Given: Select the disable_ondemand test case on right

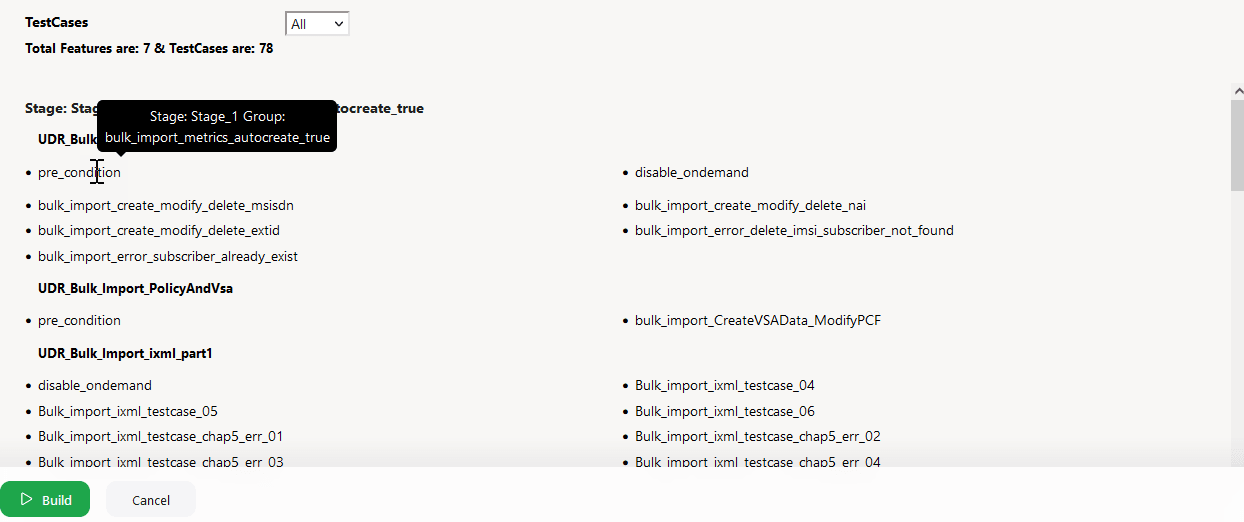Looking at the screenshot, I should [692, 172].
